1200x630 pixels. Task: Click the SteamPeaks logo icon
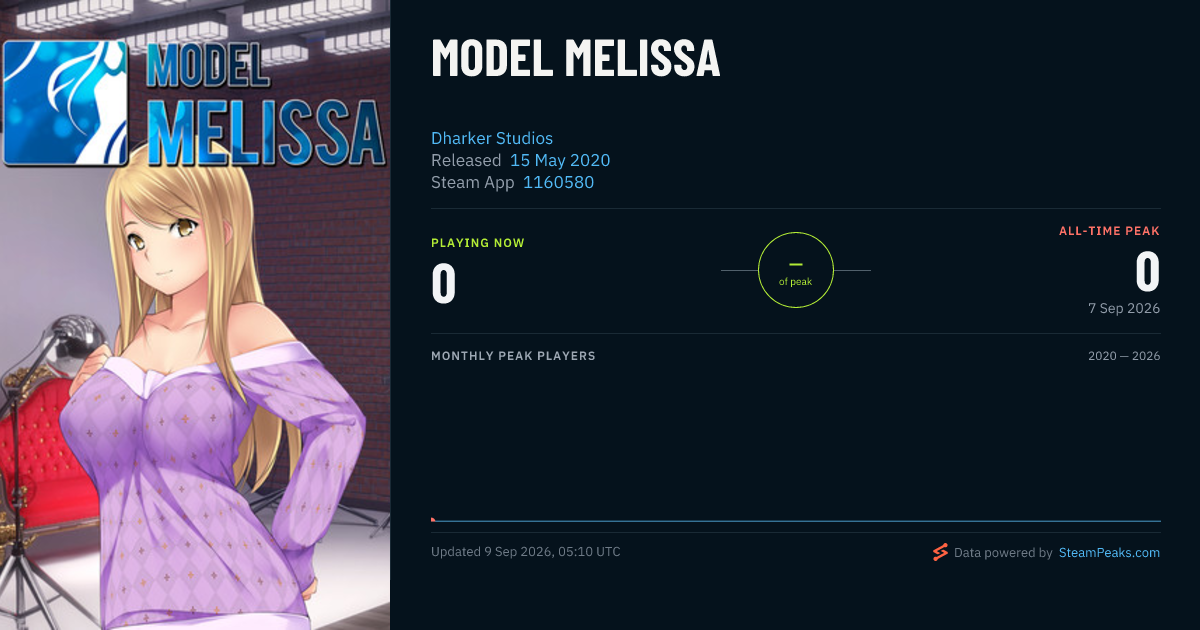[940, 552]
